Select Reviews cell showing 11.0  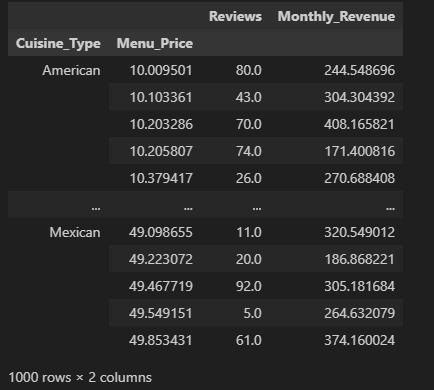tap(249, 232)
